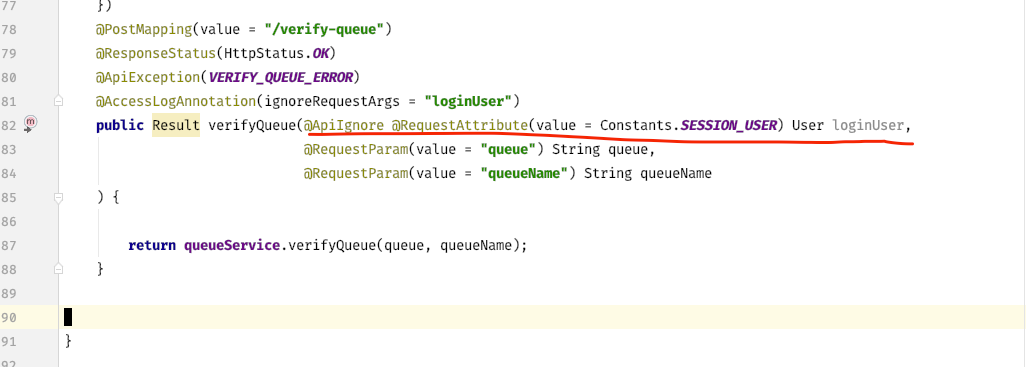Click the @ApiException annotation

147,77
